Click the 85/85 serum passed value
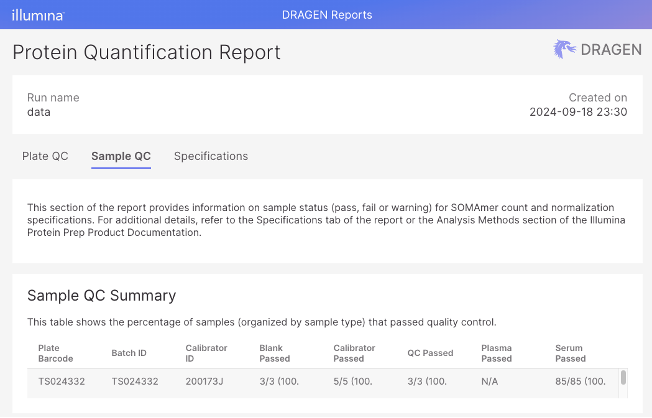This screenshot has width=652, height=418. click(580, 381)
